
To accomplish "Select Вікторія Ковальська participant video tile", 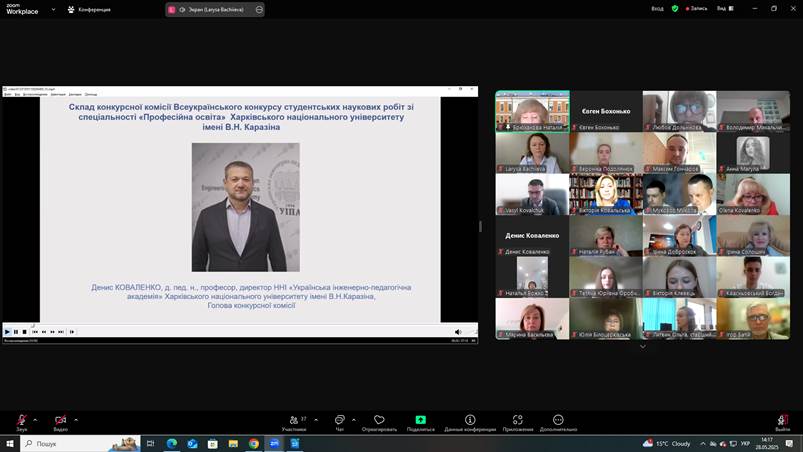I will (606, 194).
